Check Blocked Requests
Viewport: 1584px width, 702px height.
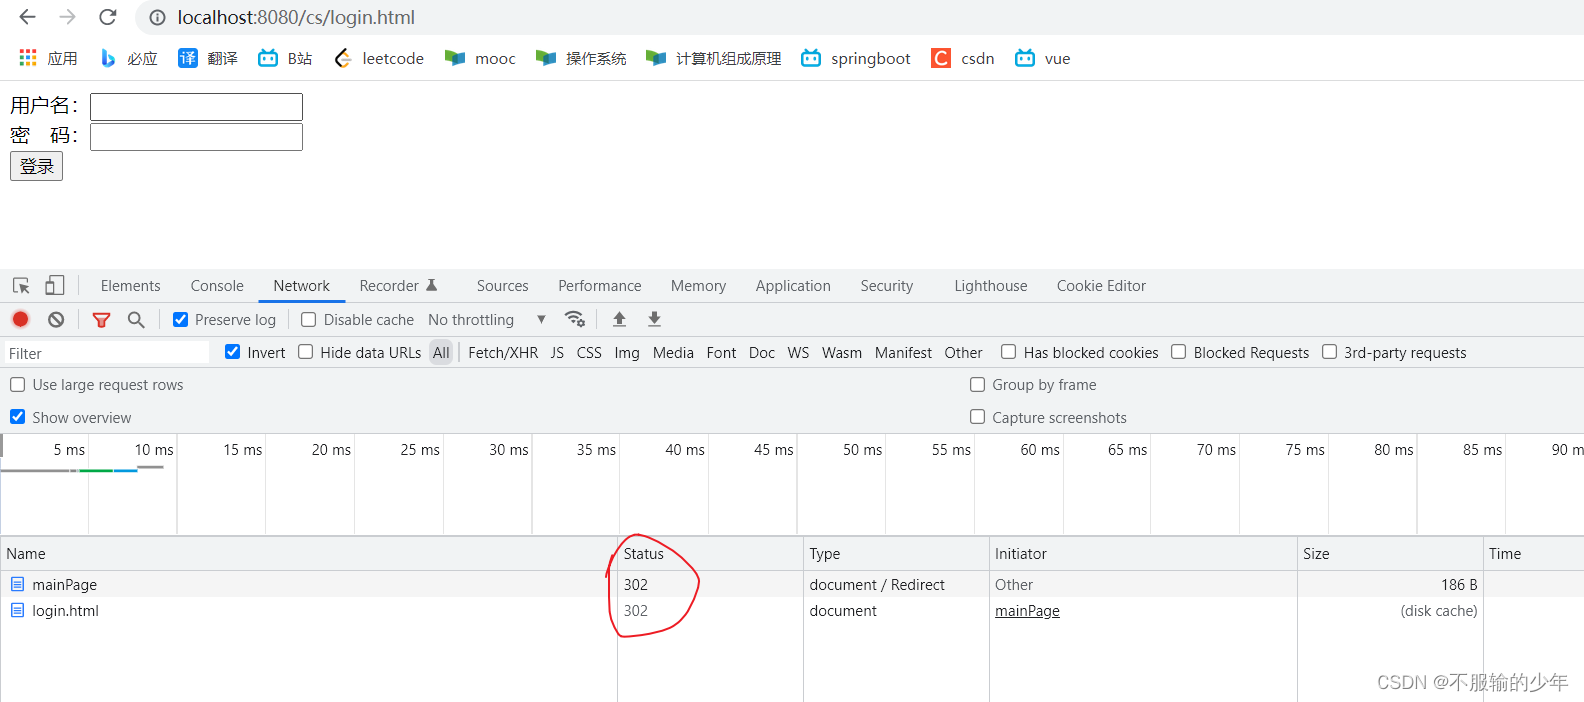click(x=1179, y=352)
